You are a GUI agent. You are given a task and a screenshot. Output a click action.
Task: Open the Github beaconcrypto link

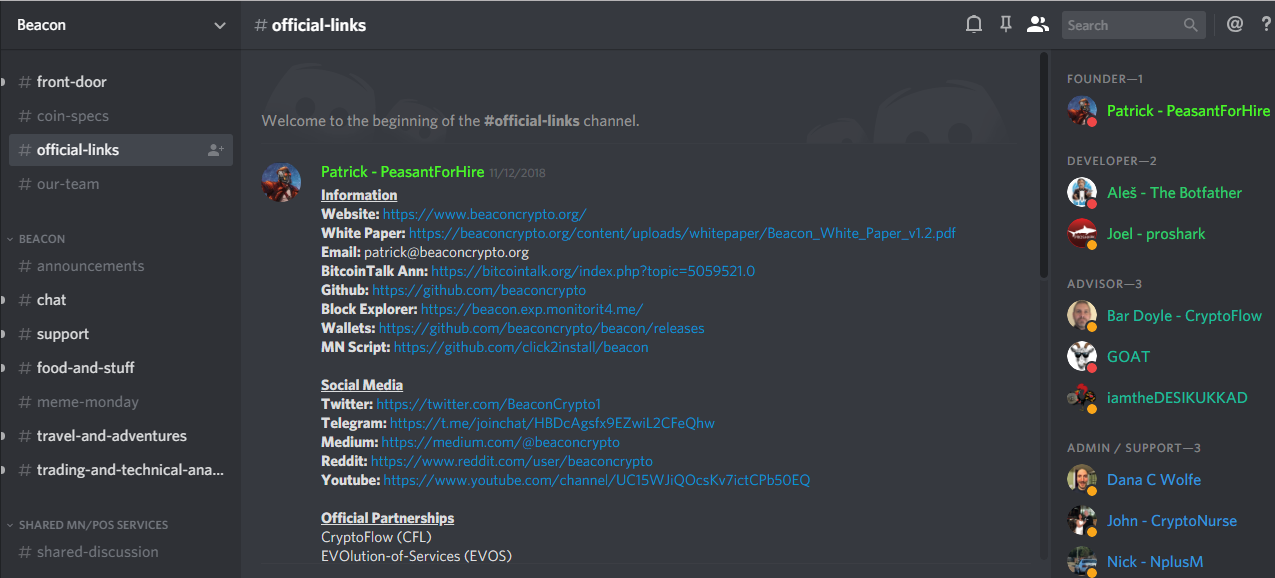pos(479,290)
